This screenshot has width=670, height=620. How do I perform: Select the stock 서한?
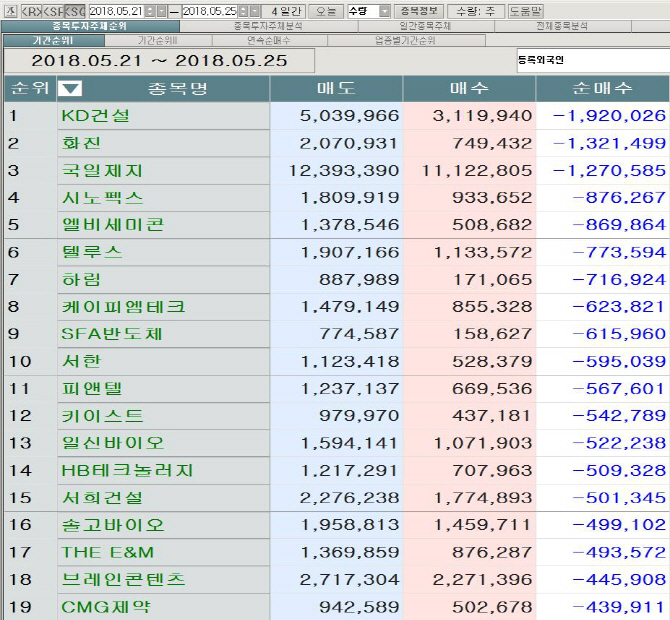pos(81,361)
